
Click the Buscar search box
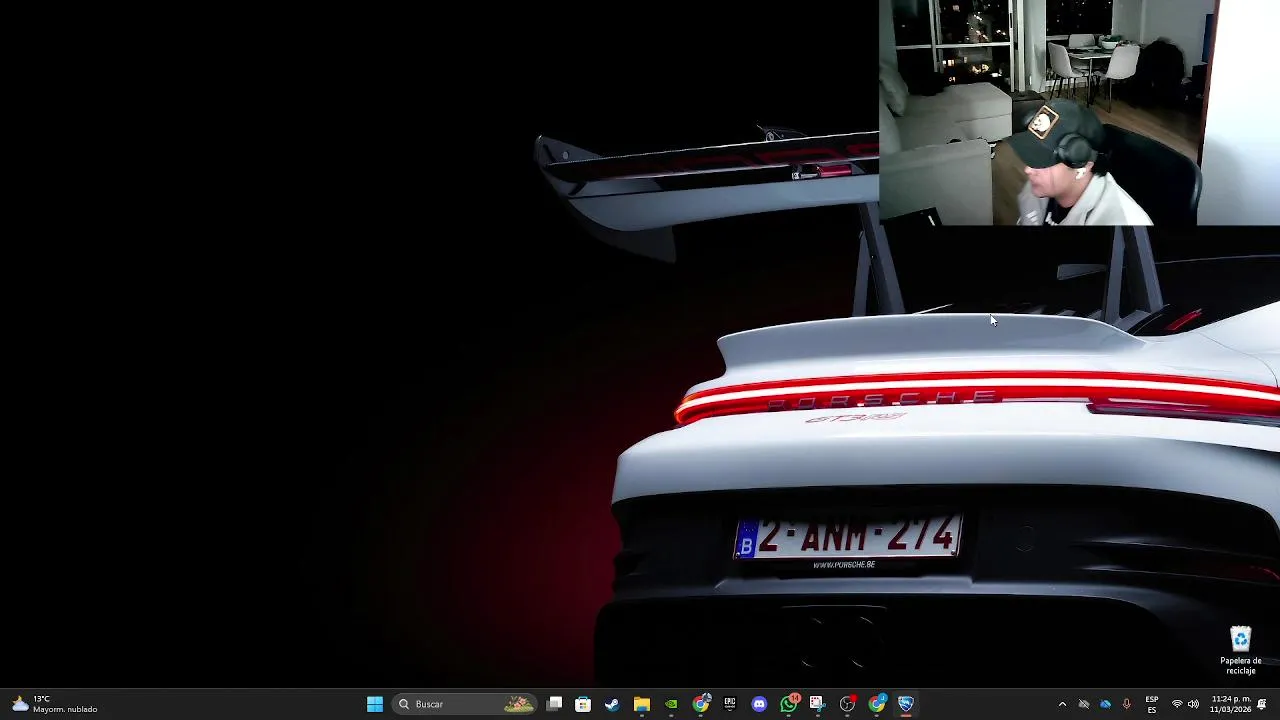pyautogui.click(x=466, y=704)
